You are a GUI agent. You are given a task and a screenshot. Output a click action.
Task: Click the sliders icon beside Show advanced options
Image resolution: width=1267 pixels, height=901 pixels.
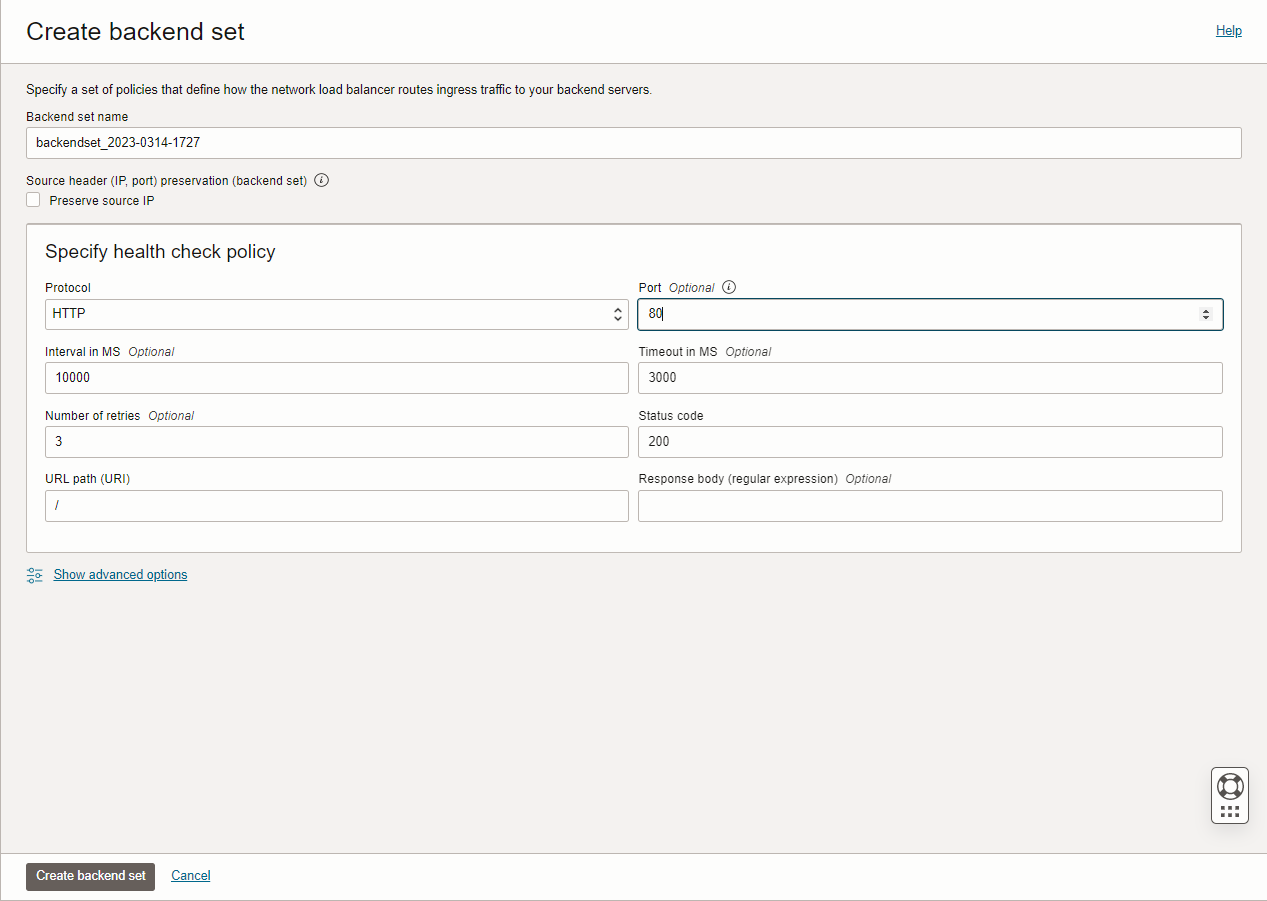click(34, 575)
